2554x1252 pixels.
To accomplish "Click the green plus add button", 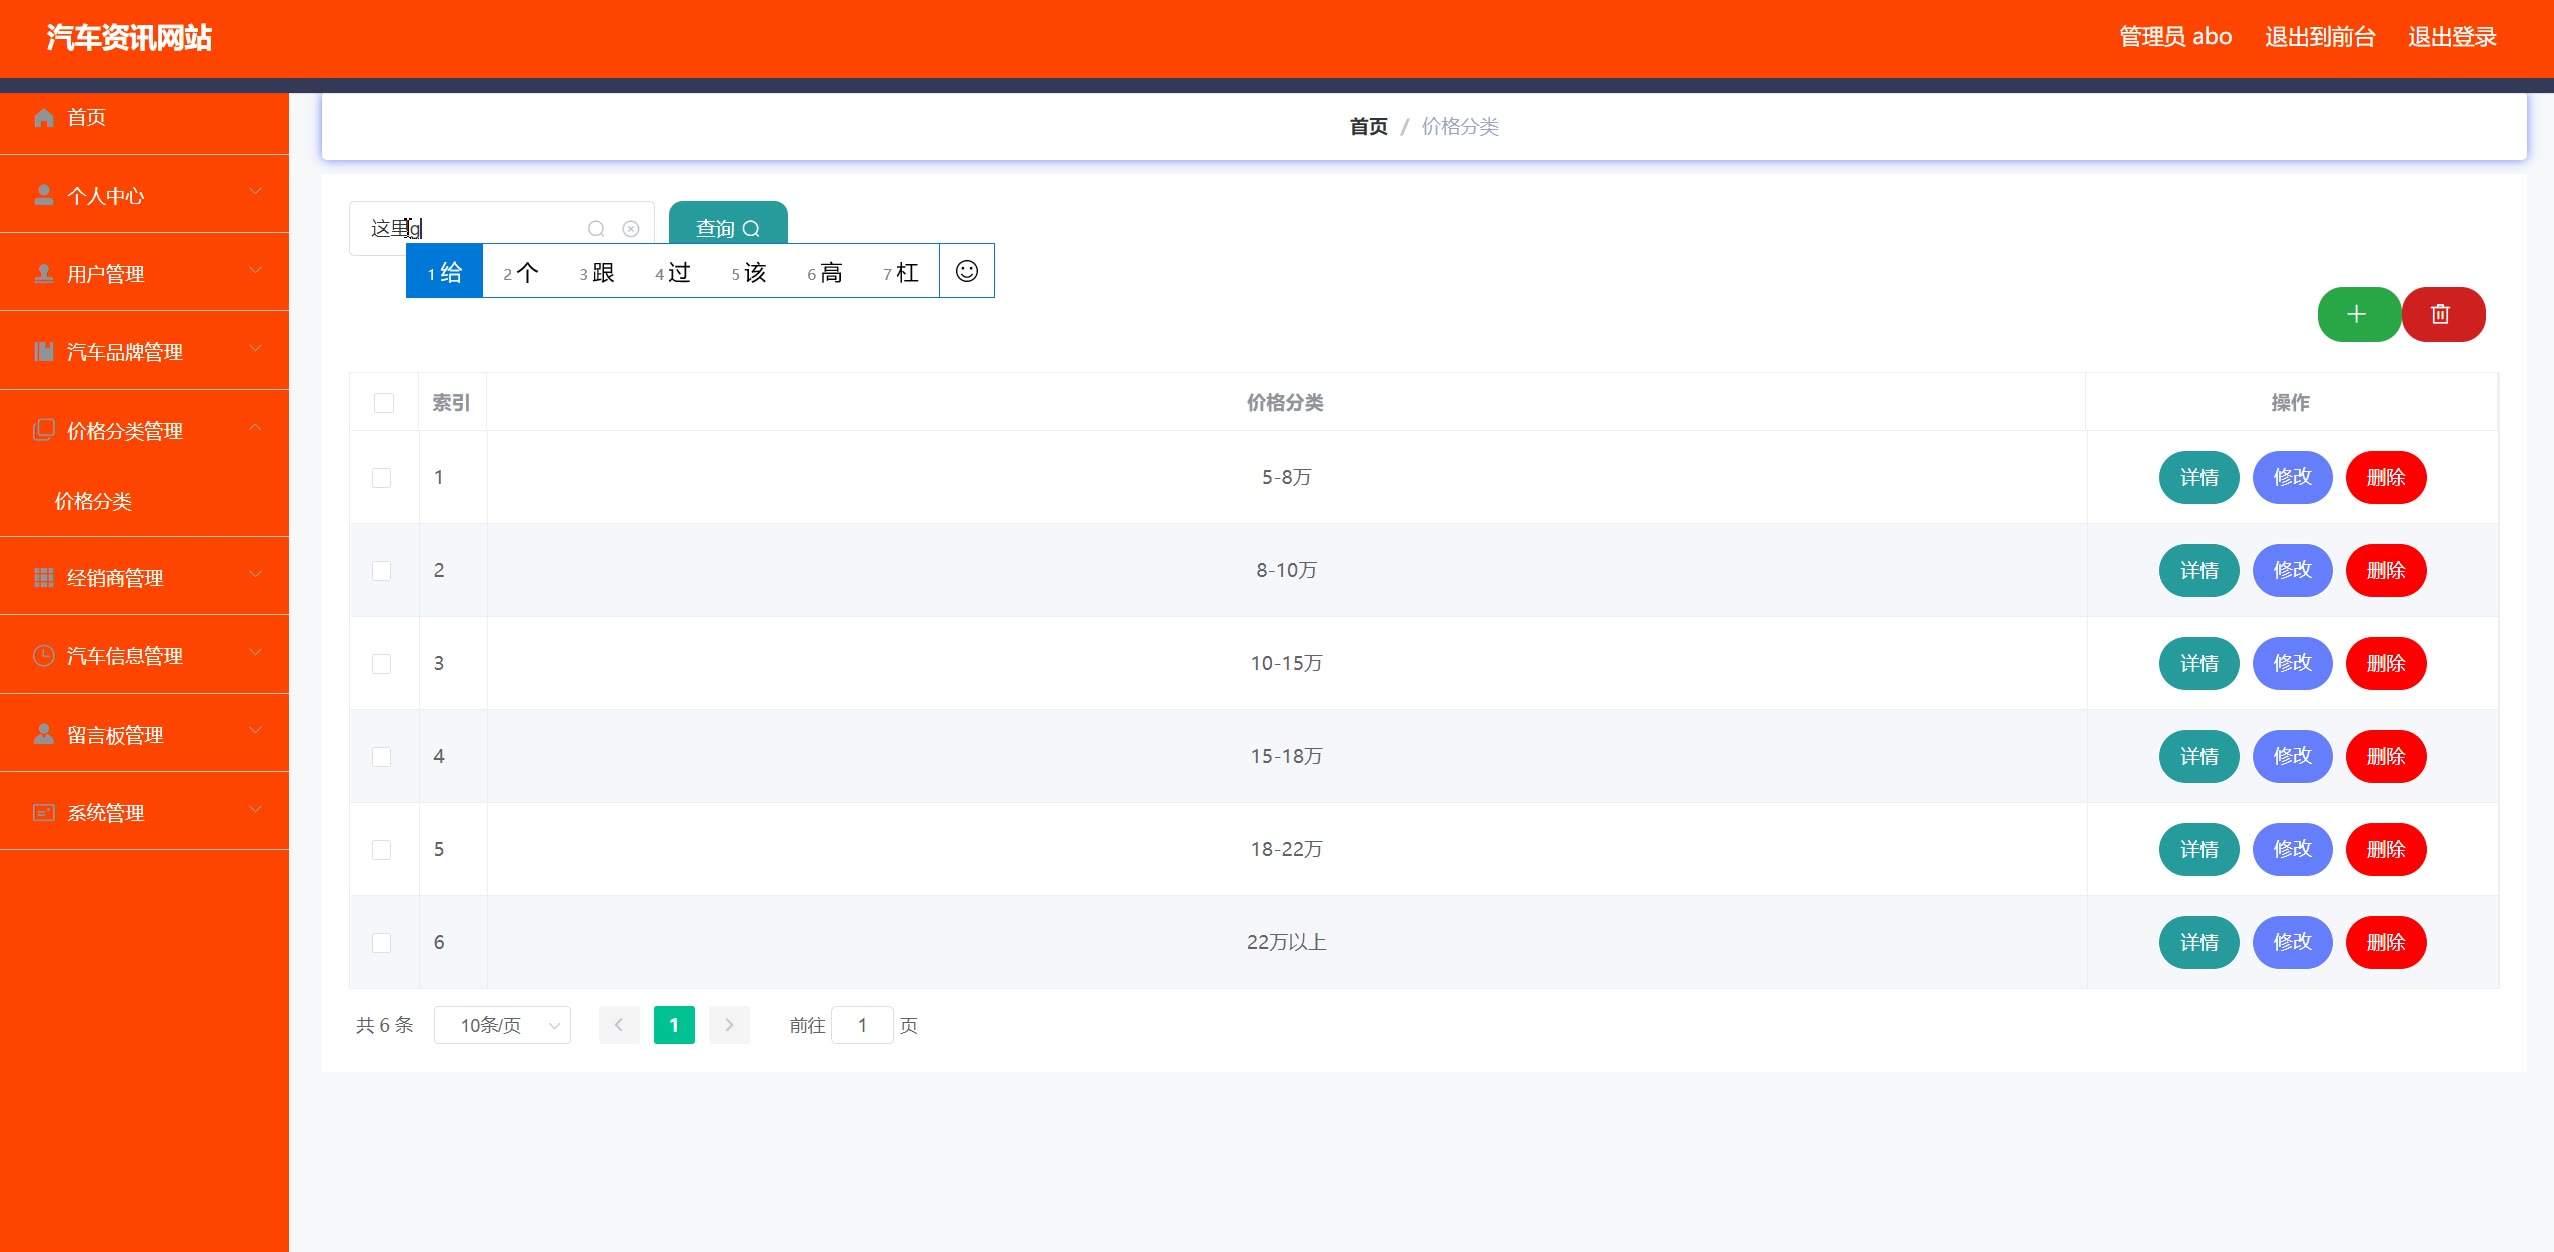I will click(2358, 314).
